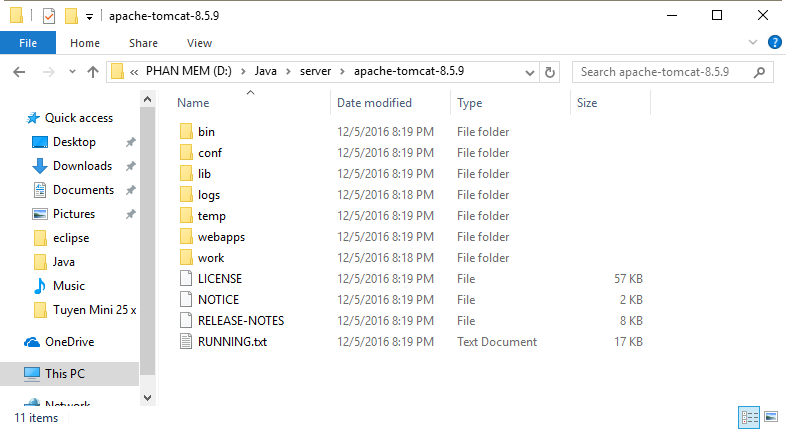This screenshot has height=429, width=786.
Task: Click navigation pane scroll up arrow
Action: tap(147, 99)
